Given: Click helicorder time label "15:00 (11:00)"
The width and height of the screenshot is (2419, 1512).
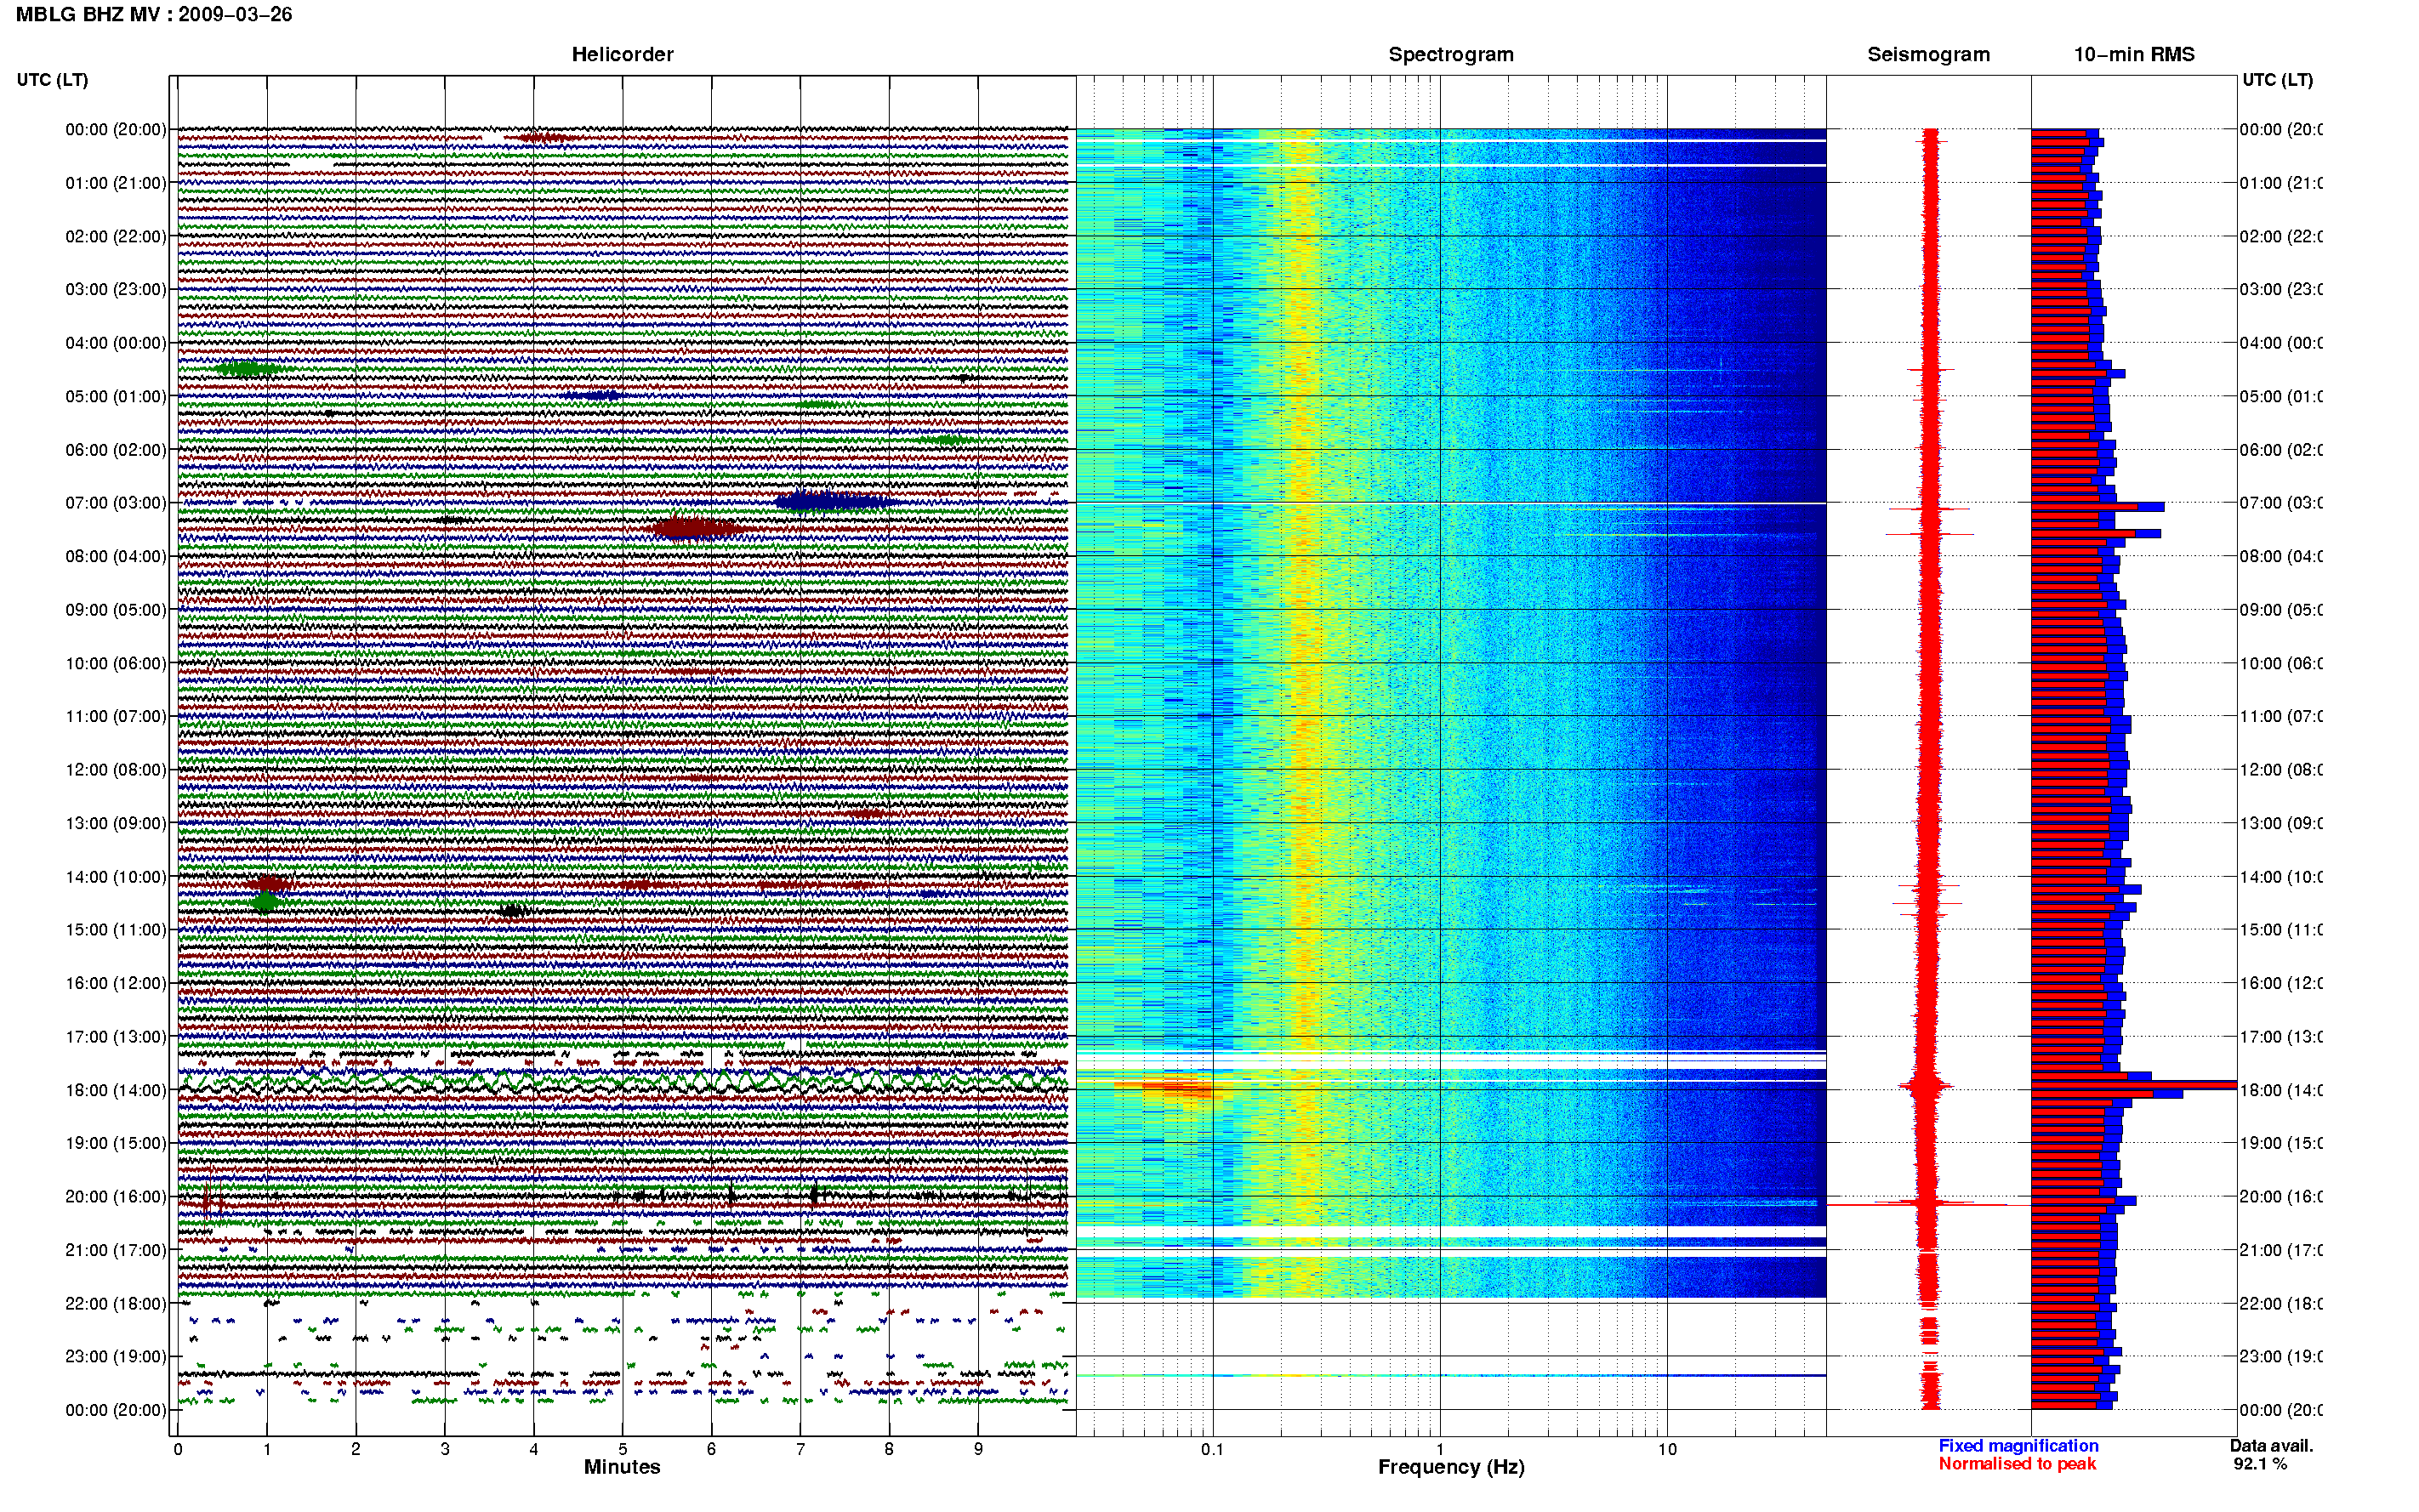Looking at the screenshot, I should (116, 930).
